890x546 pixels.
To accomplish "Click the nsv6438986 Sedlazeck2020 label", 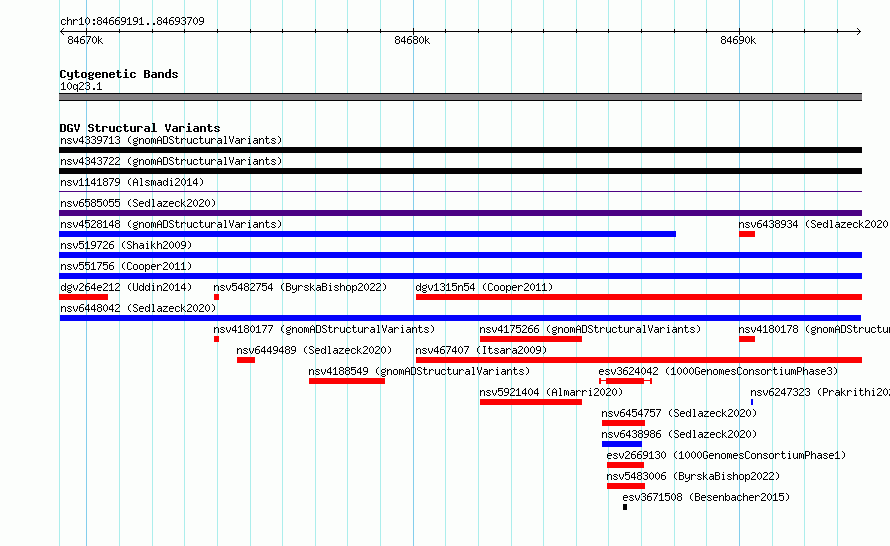I will click(679, 434).
